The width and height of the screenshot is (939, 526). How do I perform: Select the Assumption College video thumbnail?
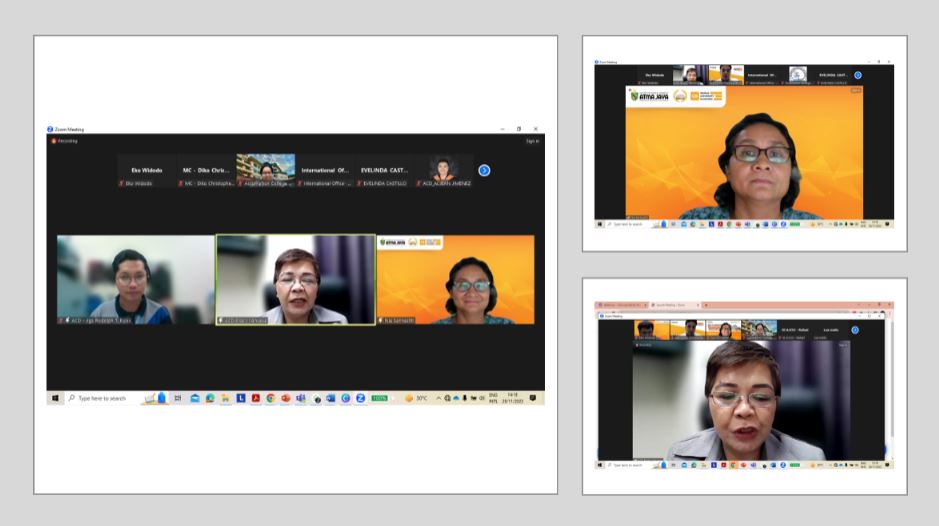pos(266,171)
